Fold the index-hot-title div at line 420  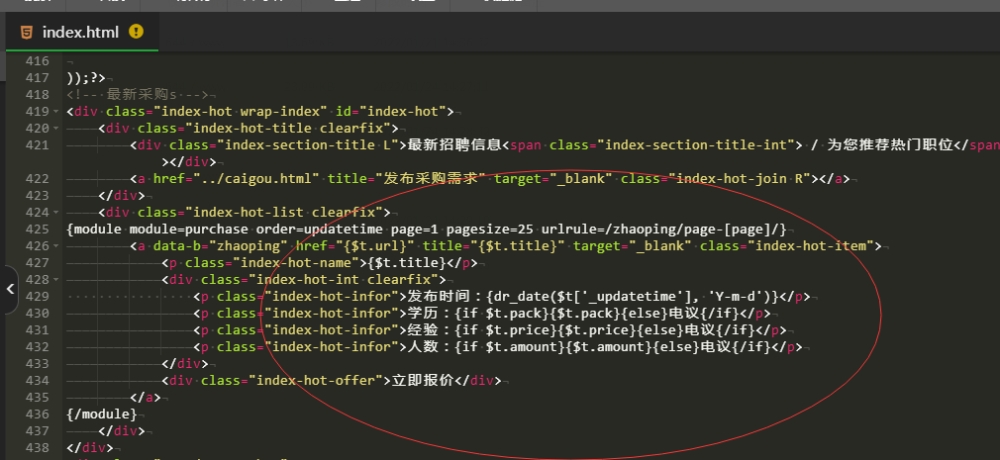pos(57,128)
